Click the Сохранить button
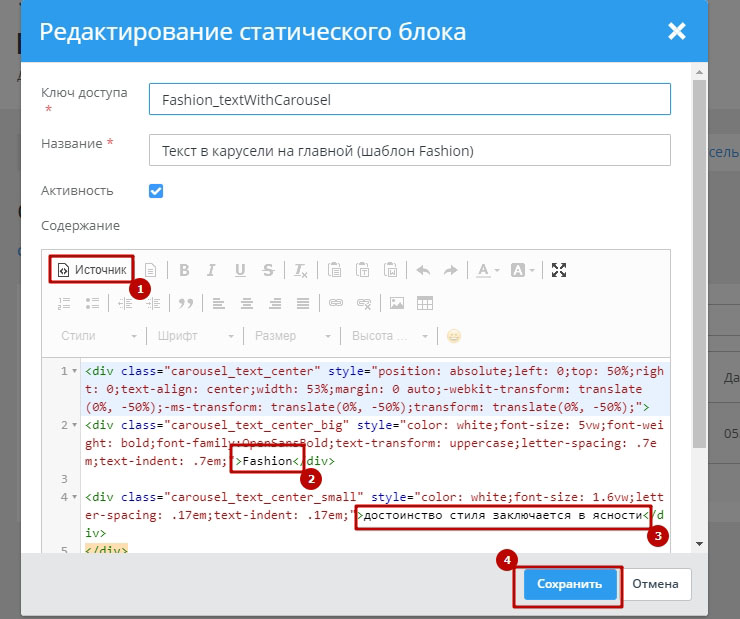The image size is (740, 619). coord(569,584)
